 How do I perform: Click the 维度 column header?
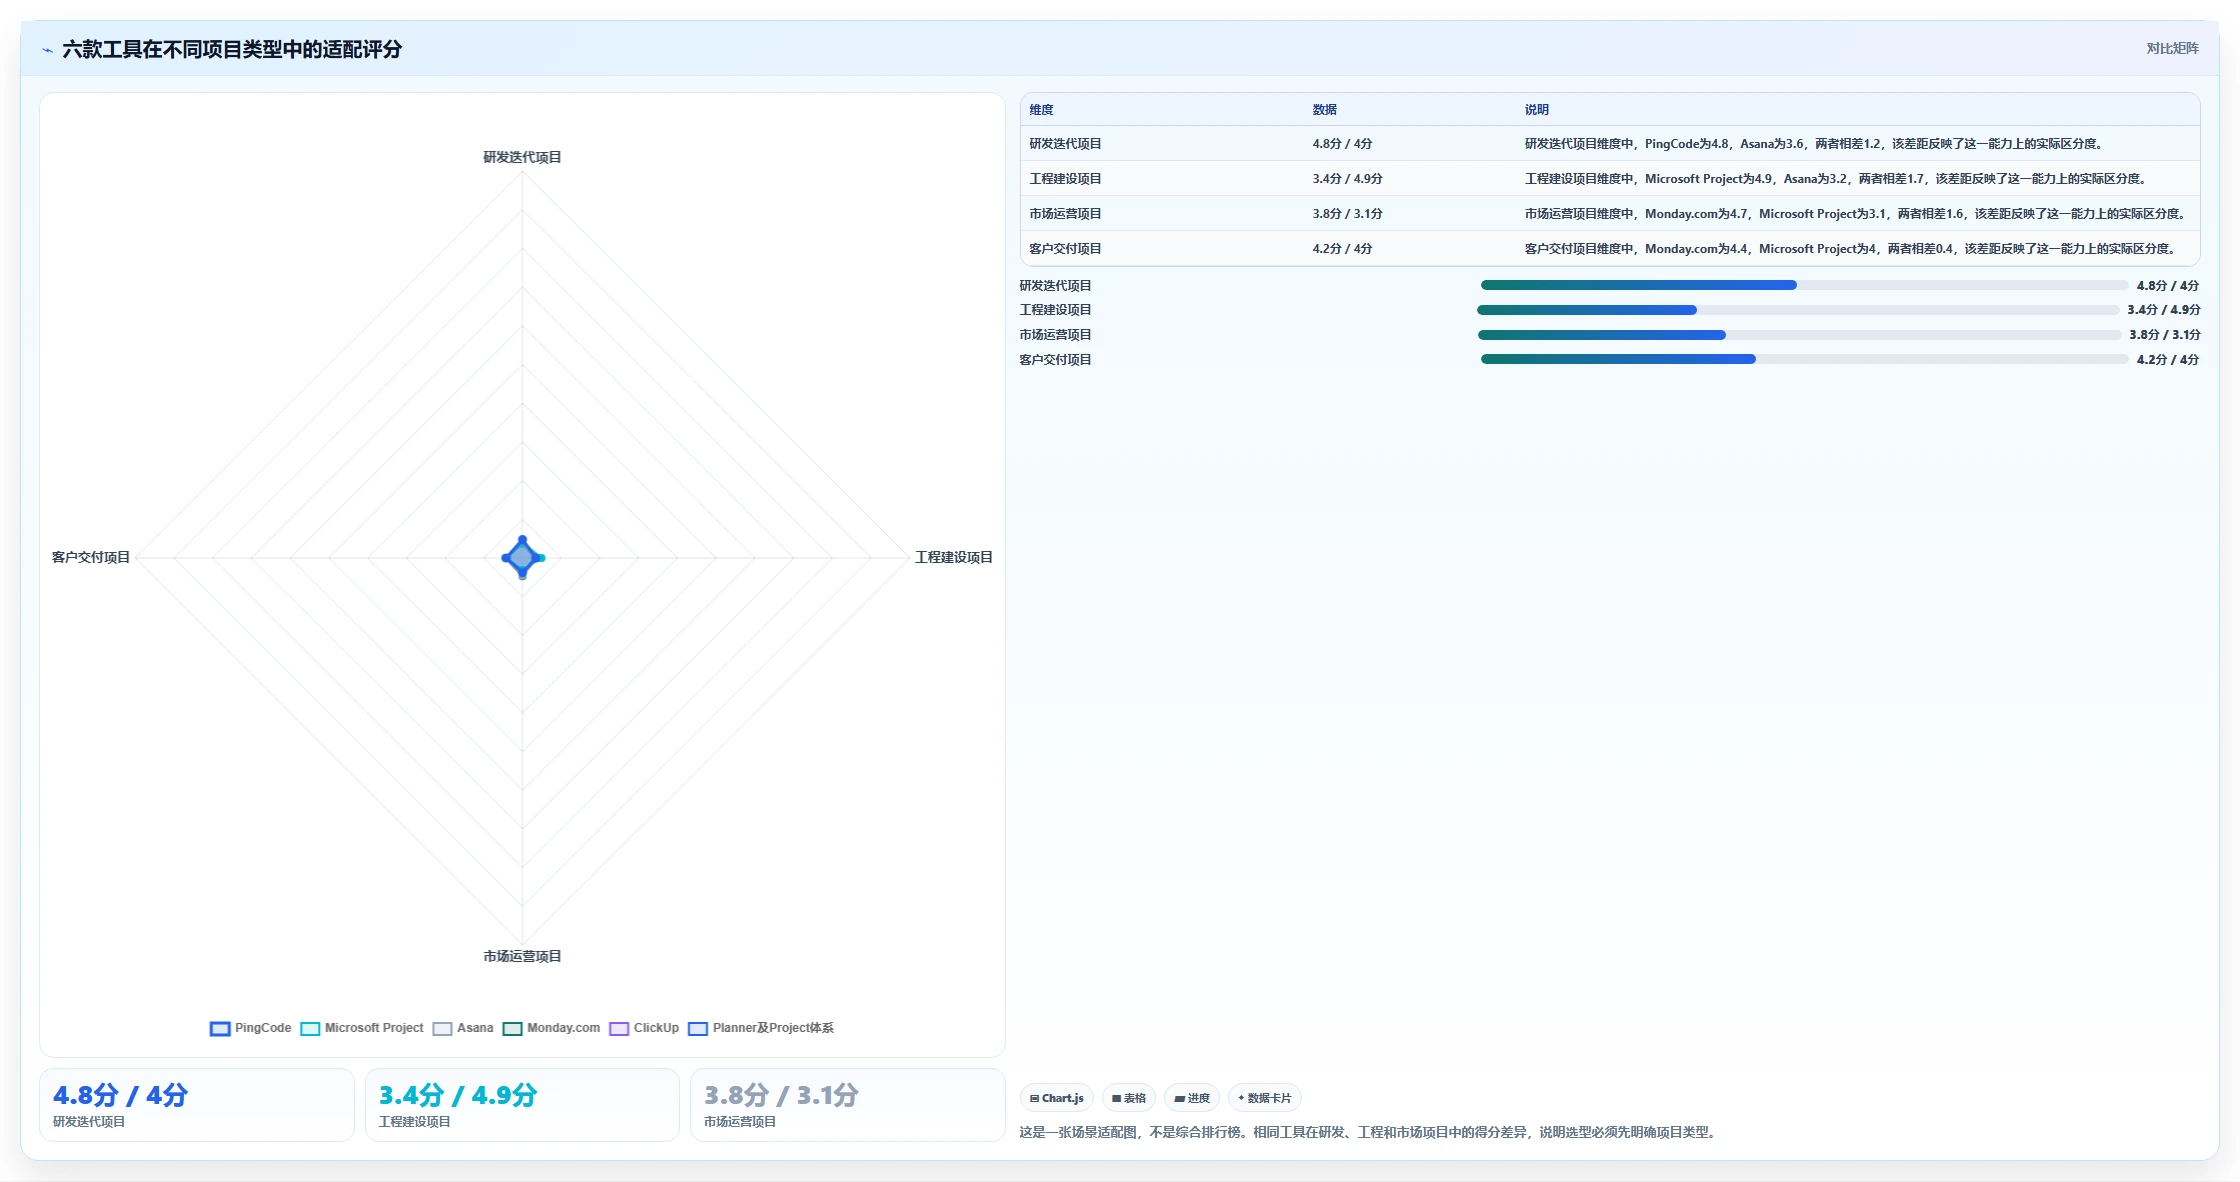pyautogui.click(x=1041, y=110)
